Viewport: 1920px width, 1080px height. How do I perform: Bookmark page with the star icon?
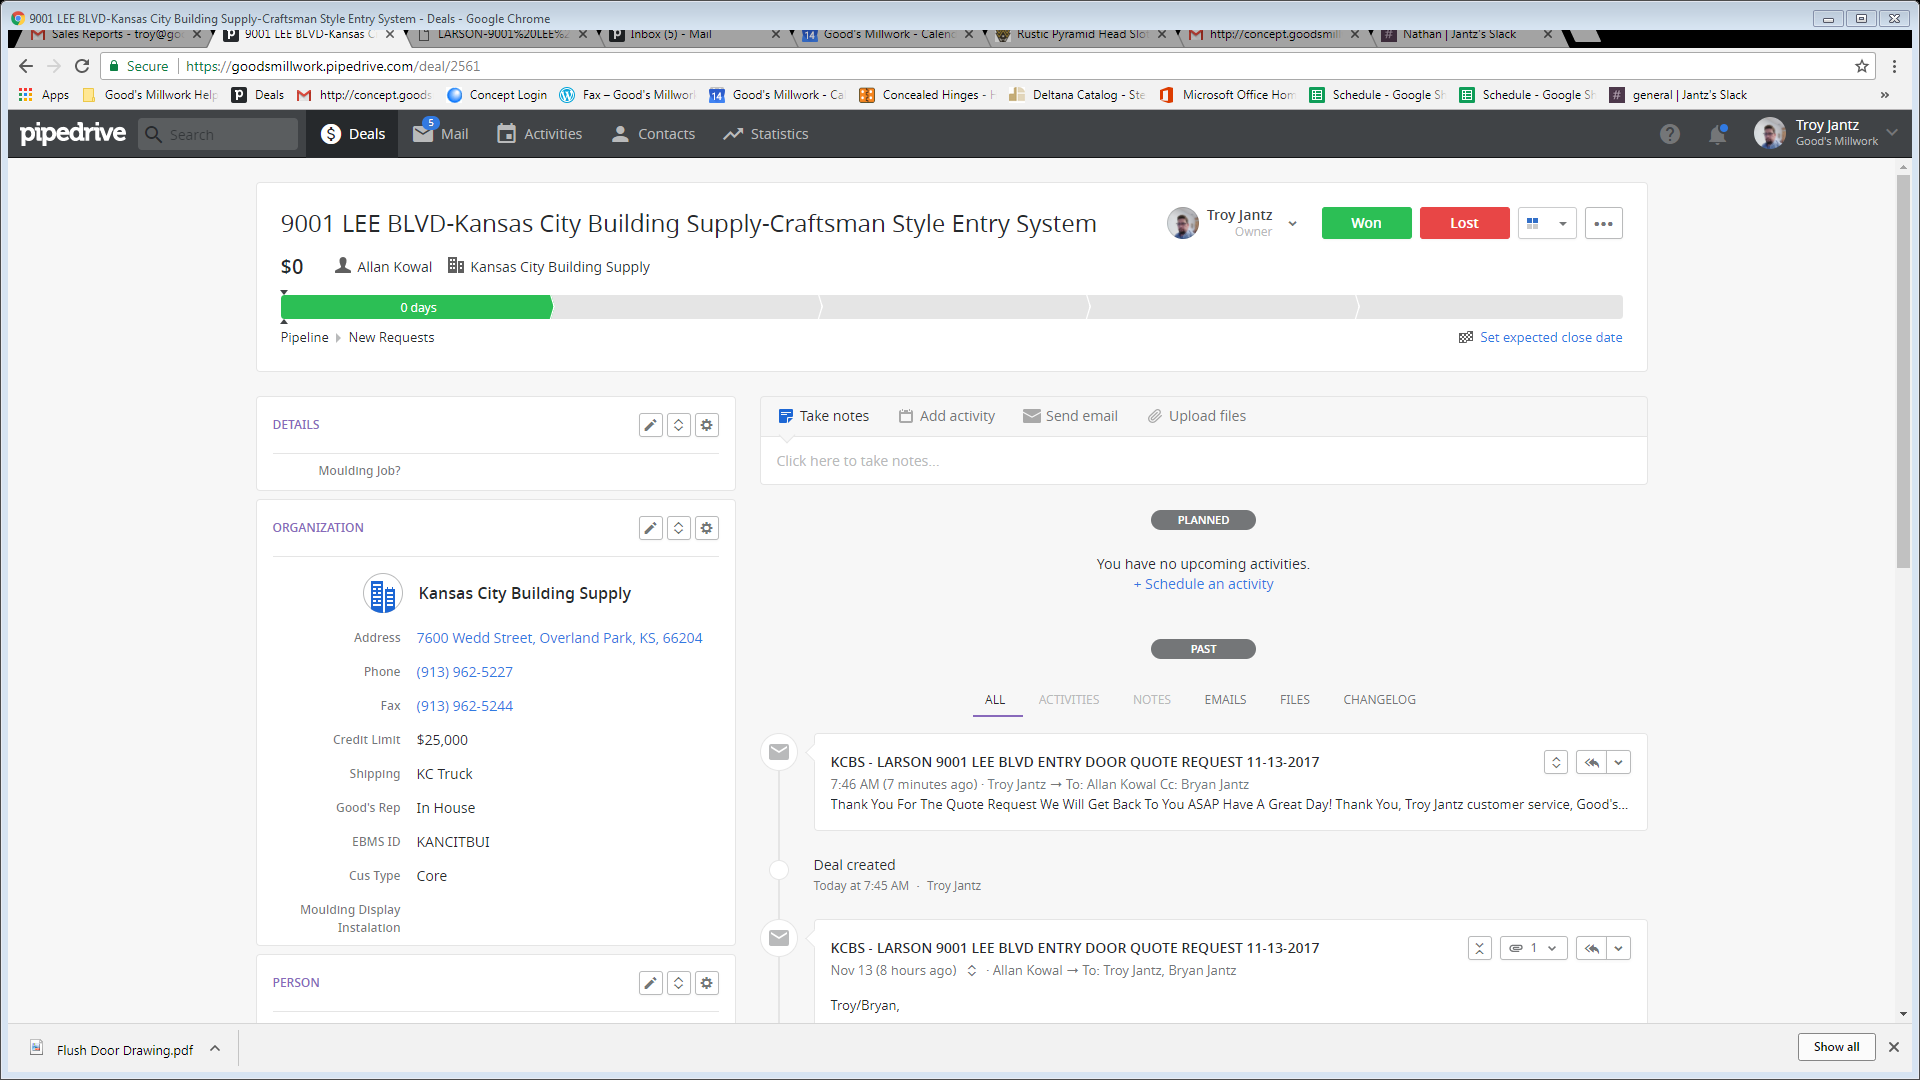[x=1862, y=66]
